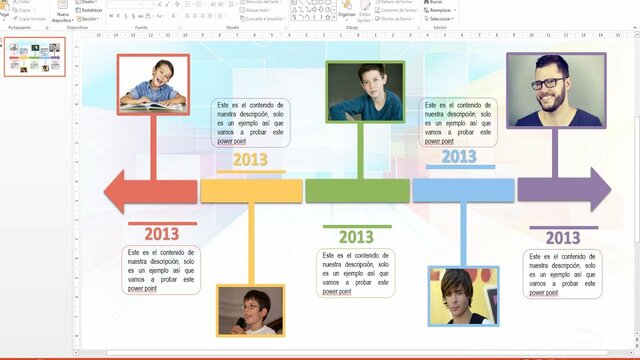
Task: Click Restablecer slide button
Action: [89, 10]
